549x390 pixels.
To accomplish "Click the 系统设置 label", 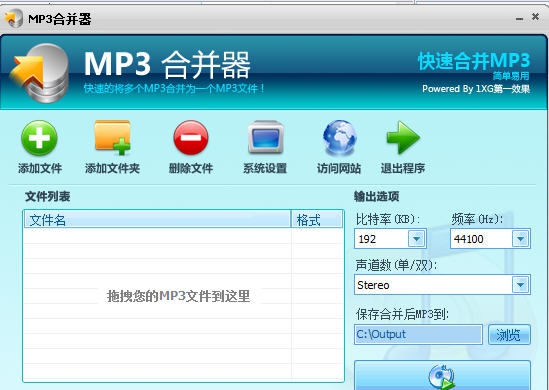I will (265, 168).
